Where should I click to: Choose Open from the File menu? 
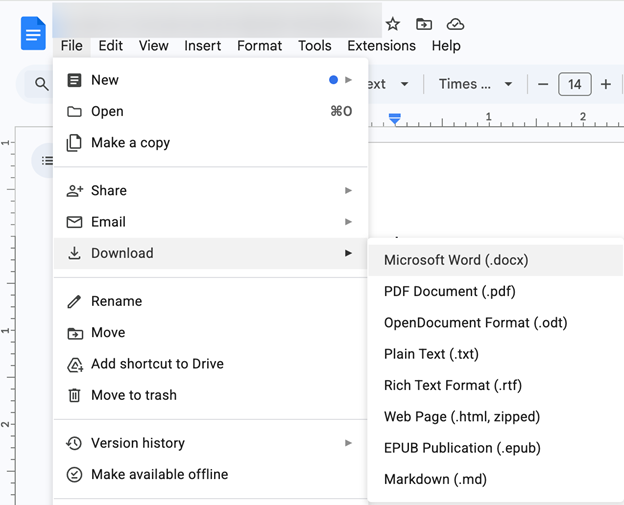(x=211, y=111)
